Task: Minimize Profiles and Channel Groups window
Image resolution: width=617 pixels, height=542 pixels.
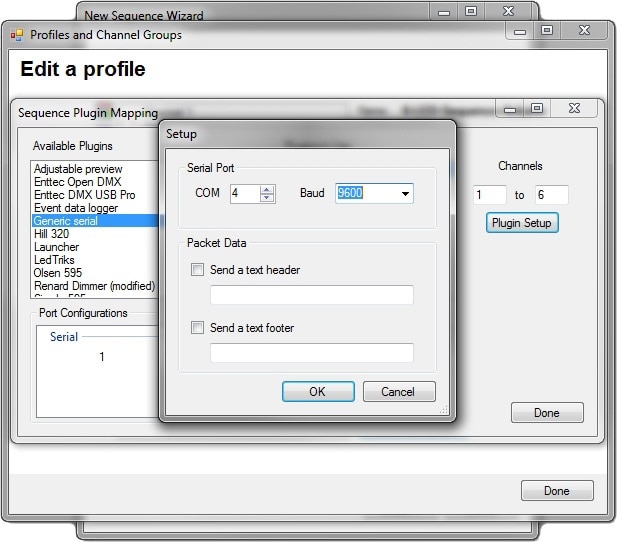Action: (520, 31)
